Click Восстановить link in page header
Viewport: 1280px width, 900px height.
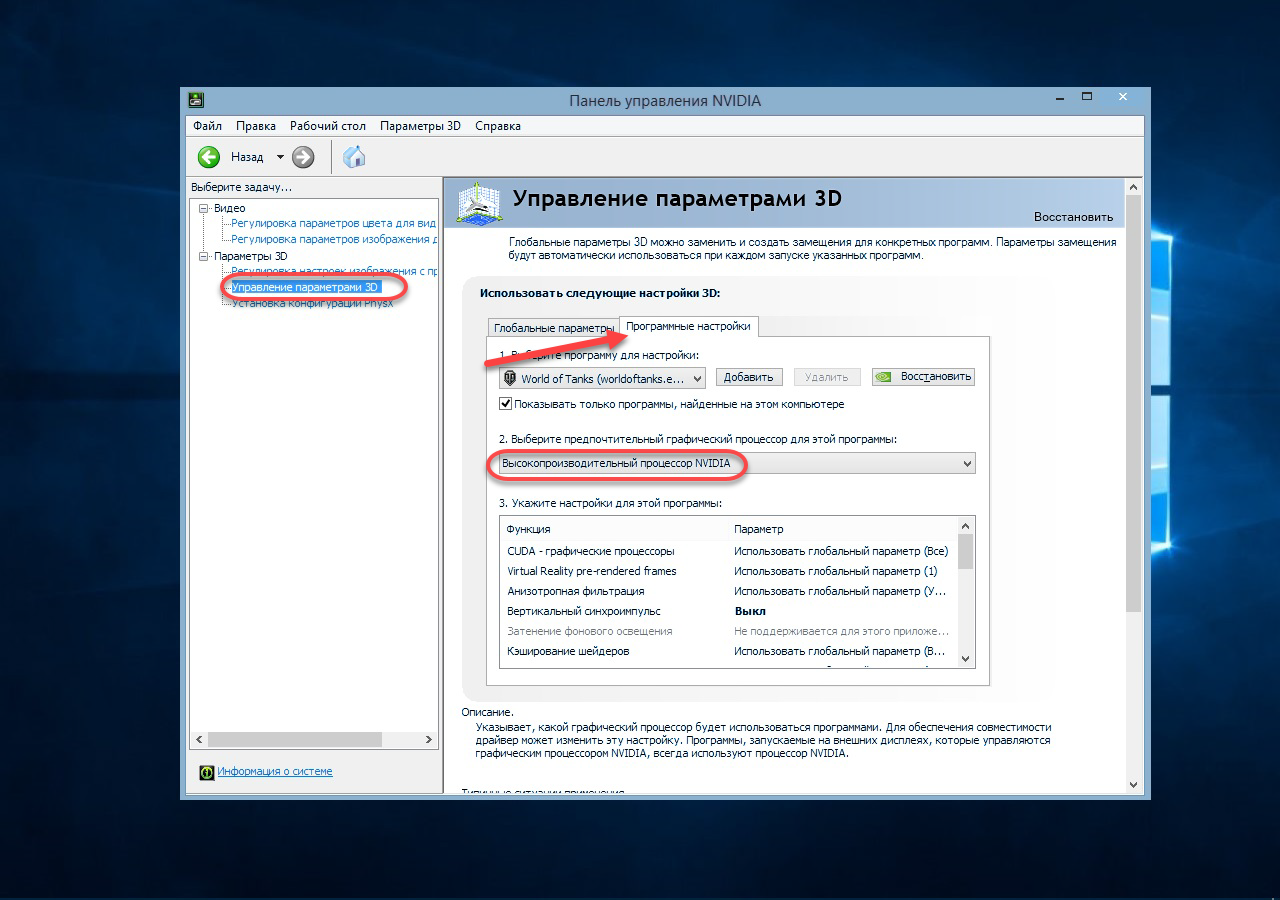(x=1073, y=216)
